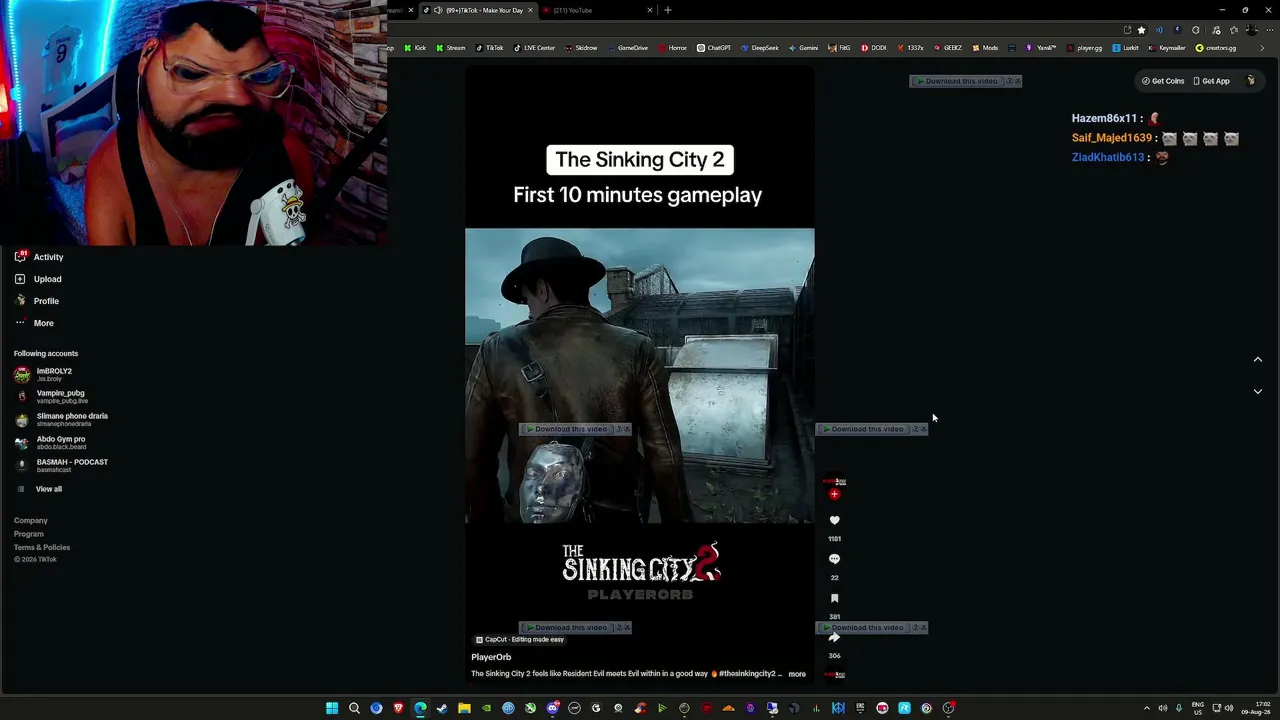Open the LIVE Center bookmark
This screenshot has width=1280, height=720.
coord(534,48)
